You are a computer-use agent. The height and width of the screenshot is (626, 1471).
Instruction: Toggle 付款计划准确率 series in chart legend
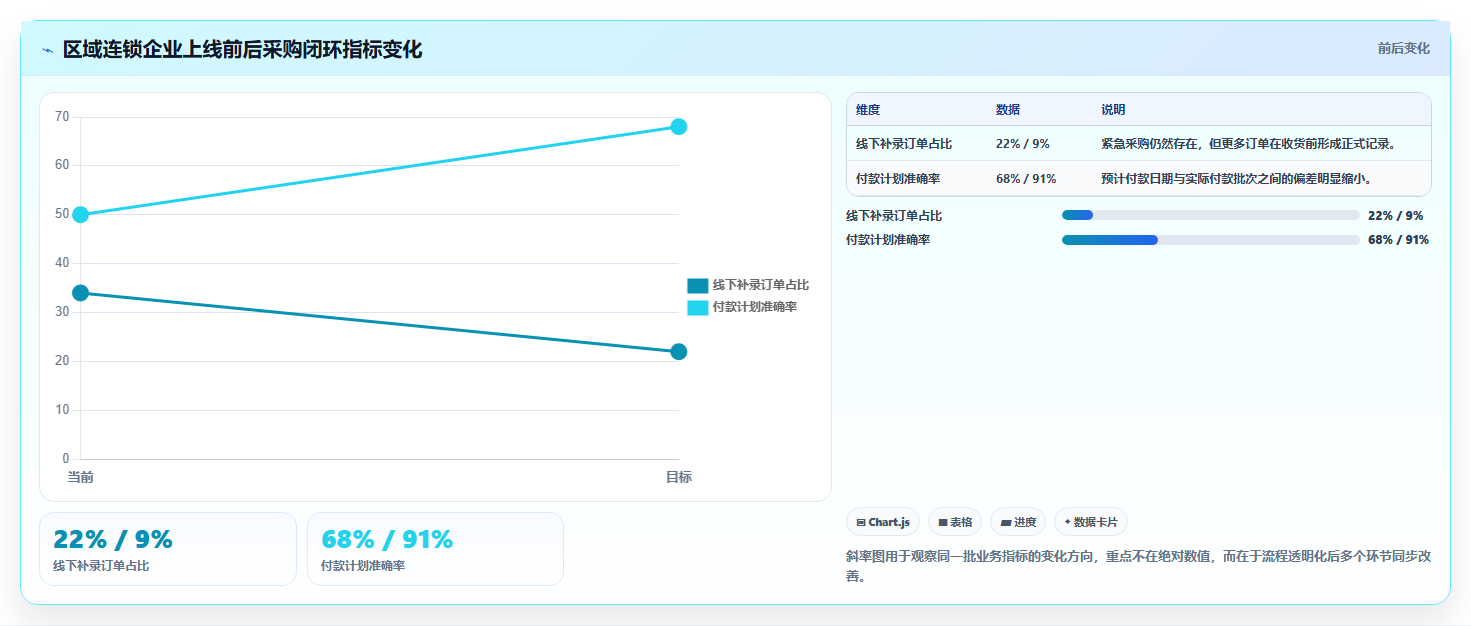click(x=742, y=307)
